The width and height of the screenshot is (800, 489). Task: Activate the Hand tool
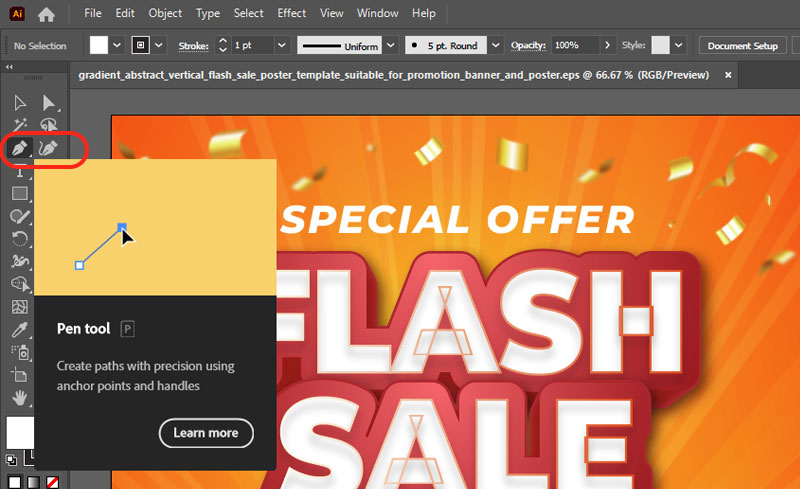click(19, 398)
